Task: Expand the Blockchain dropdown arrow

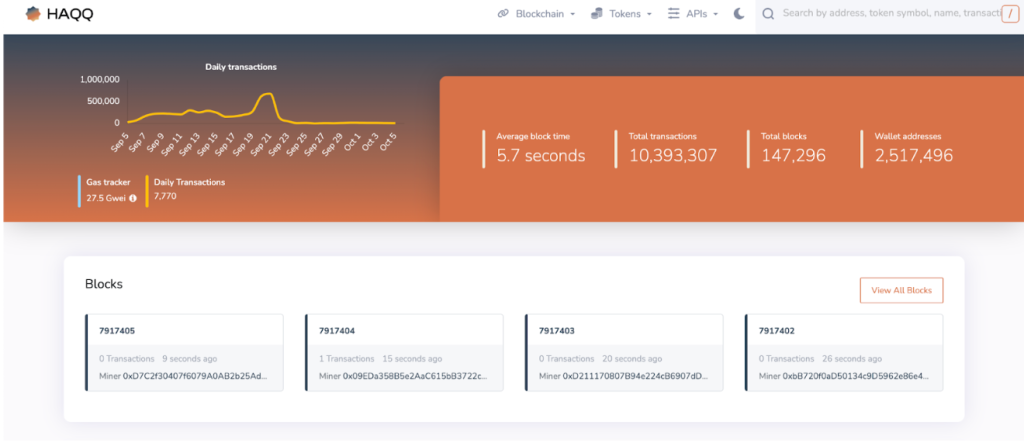Action: click(x=571, y=15)
